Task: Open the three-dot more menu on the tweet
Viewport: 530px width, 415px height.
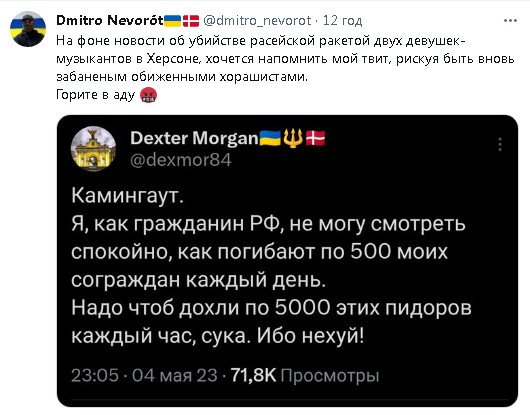Action: click(x=510, y=21)
